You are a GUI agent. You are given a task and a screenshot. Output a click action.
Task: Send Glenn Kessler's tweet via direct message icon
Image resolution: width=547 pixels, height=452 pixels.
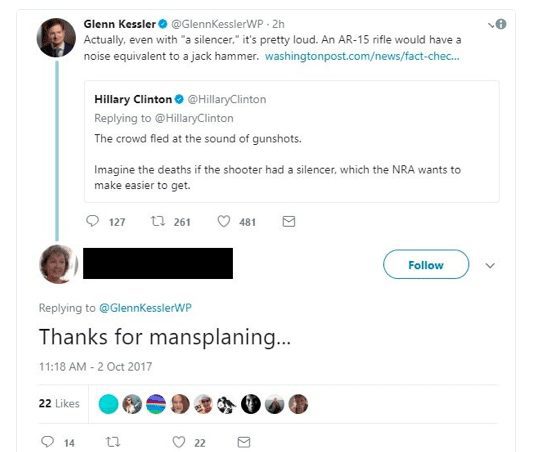pyautogui.click(x=289, y=221)
